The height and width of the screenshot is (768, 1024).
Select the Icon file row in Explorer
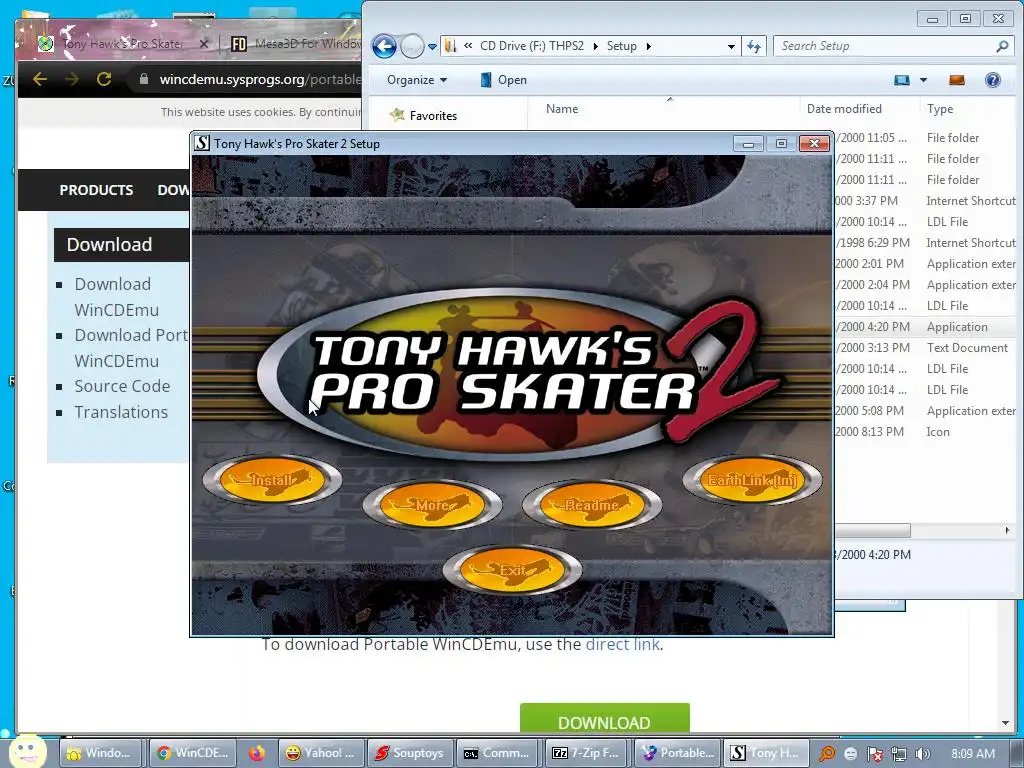(x=926, y=432)
